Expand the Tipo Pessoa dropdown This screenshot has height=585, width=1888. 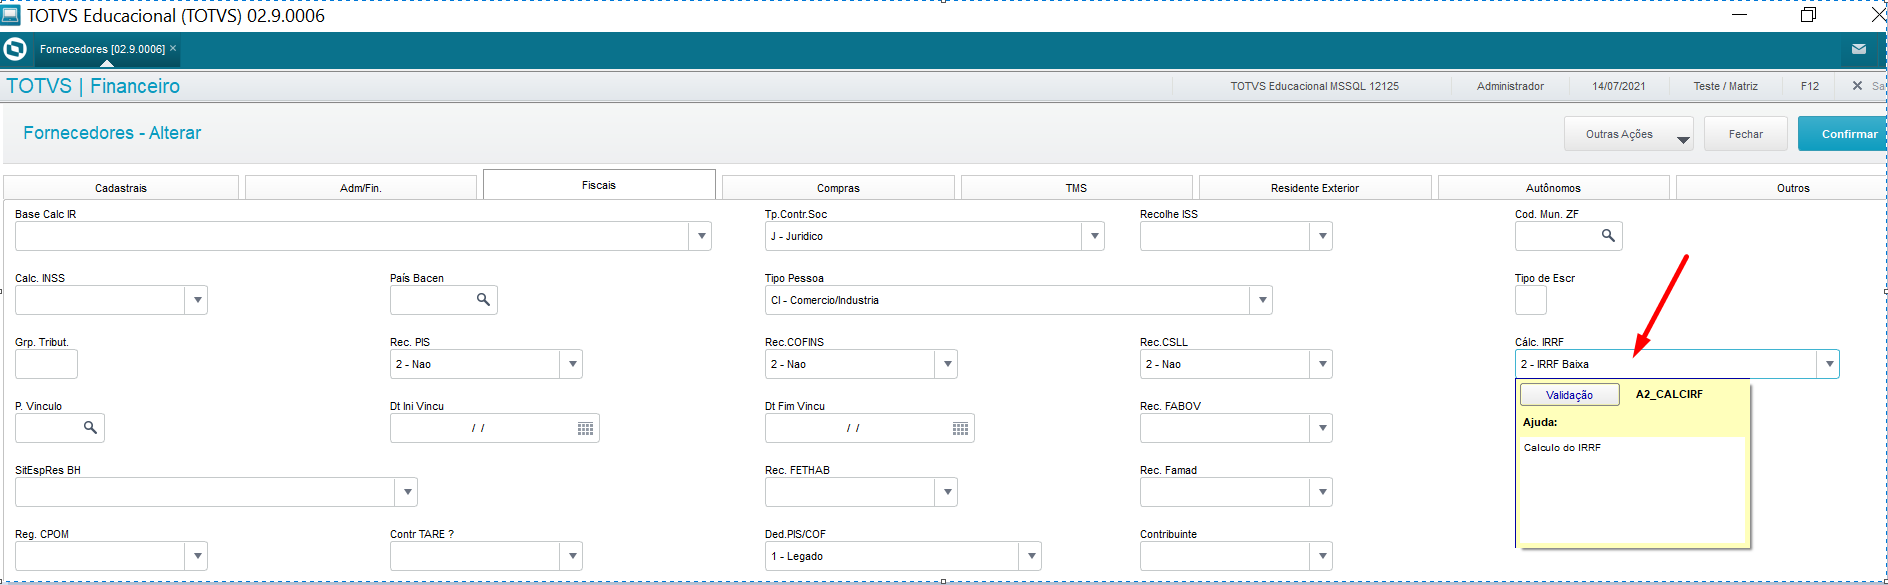tap(1262, 300)
